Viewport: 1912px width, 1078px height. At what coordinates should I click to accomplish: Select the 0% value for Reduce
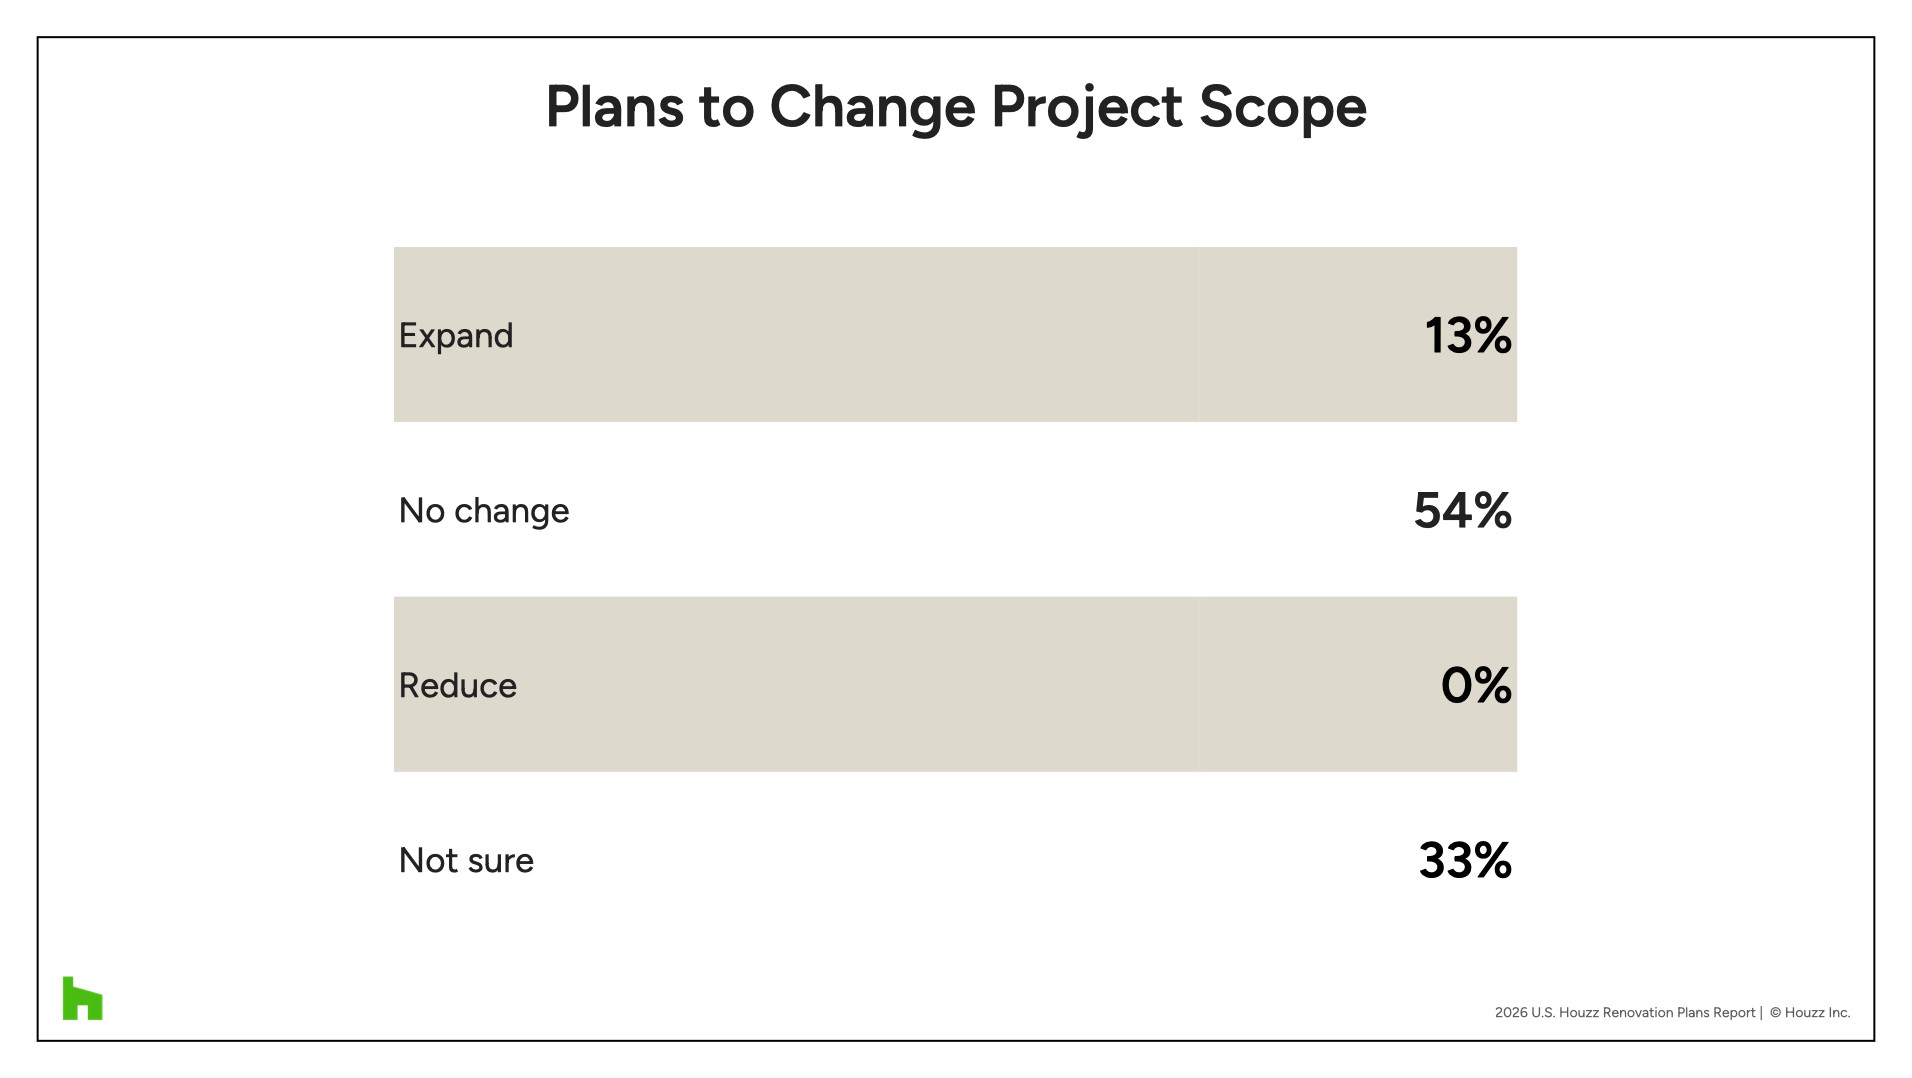1475,686
